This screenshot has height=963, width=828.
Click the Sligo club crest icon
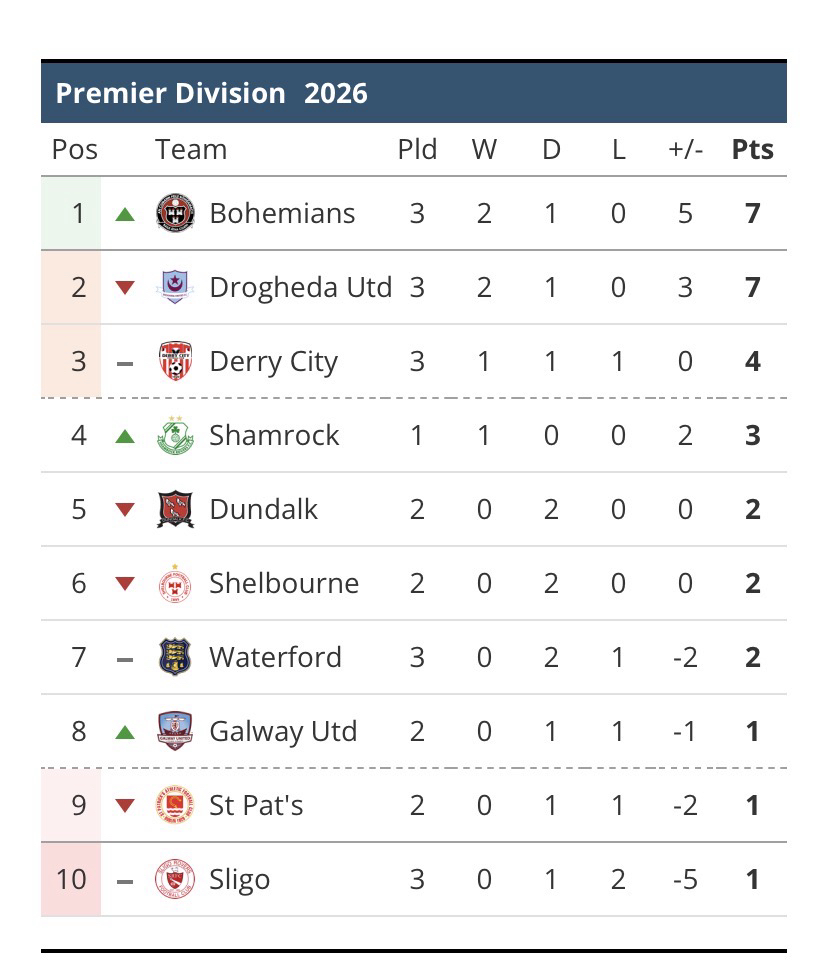click(x=175, y=880)
